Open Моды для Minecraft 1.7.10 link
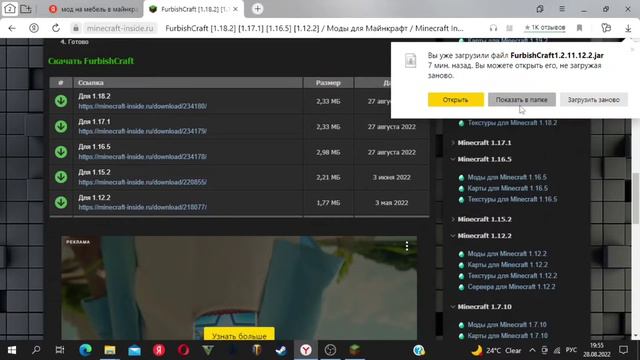This screenshot has width=640, height=360. [507, 324]
